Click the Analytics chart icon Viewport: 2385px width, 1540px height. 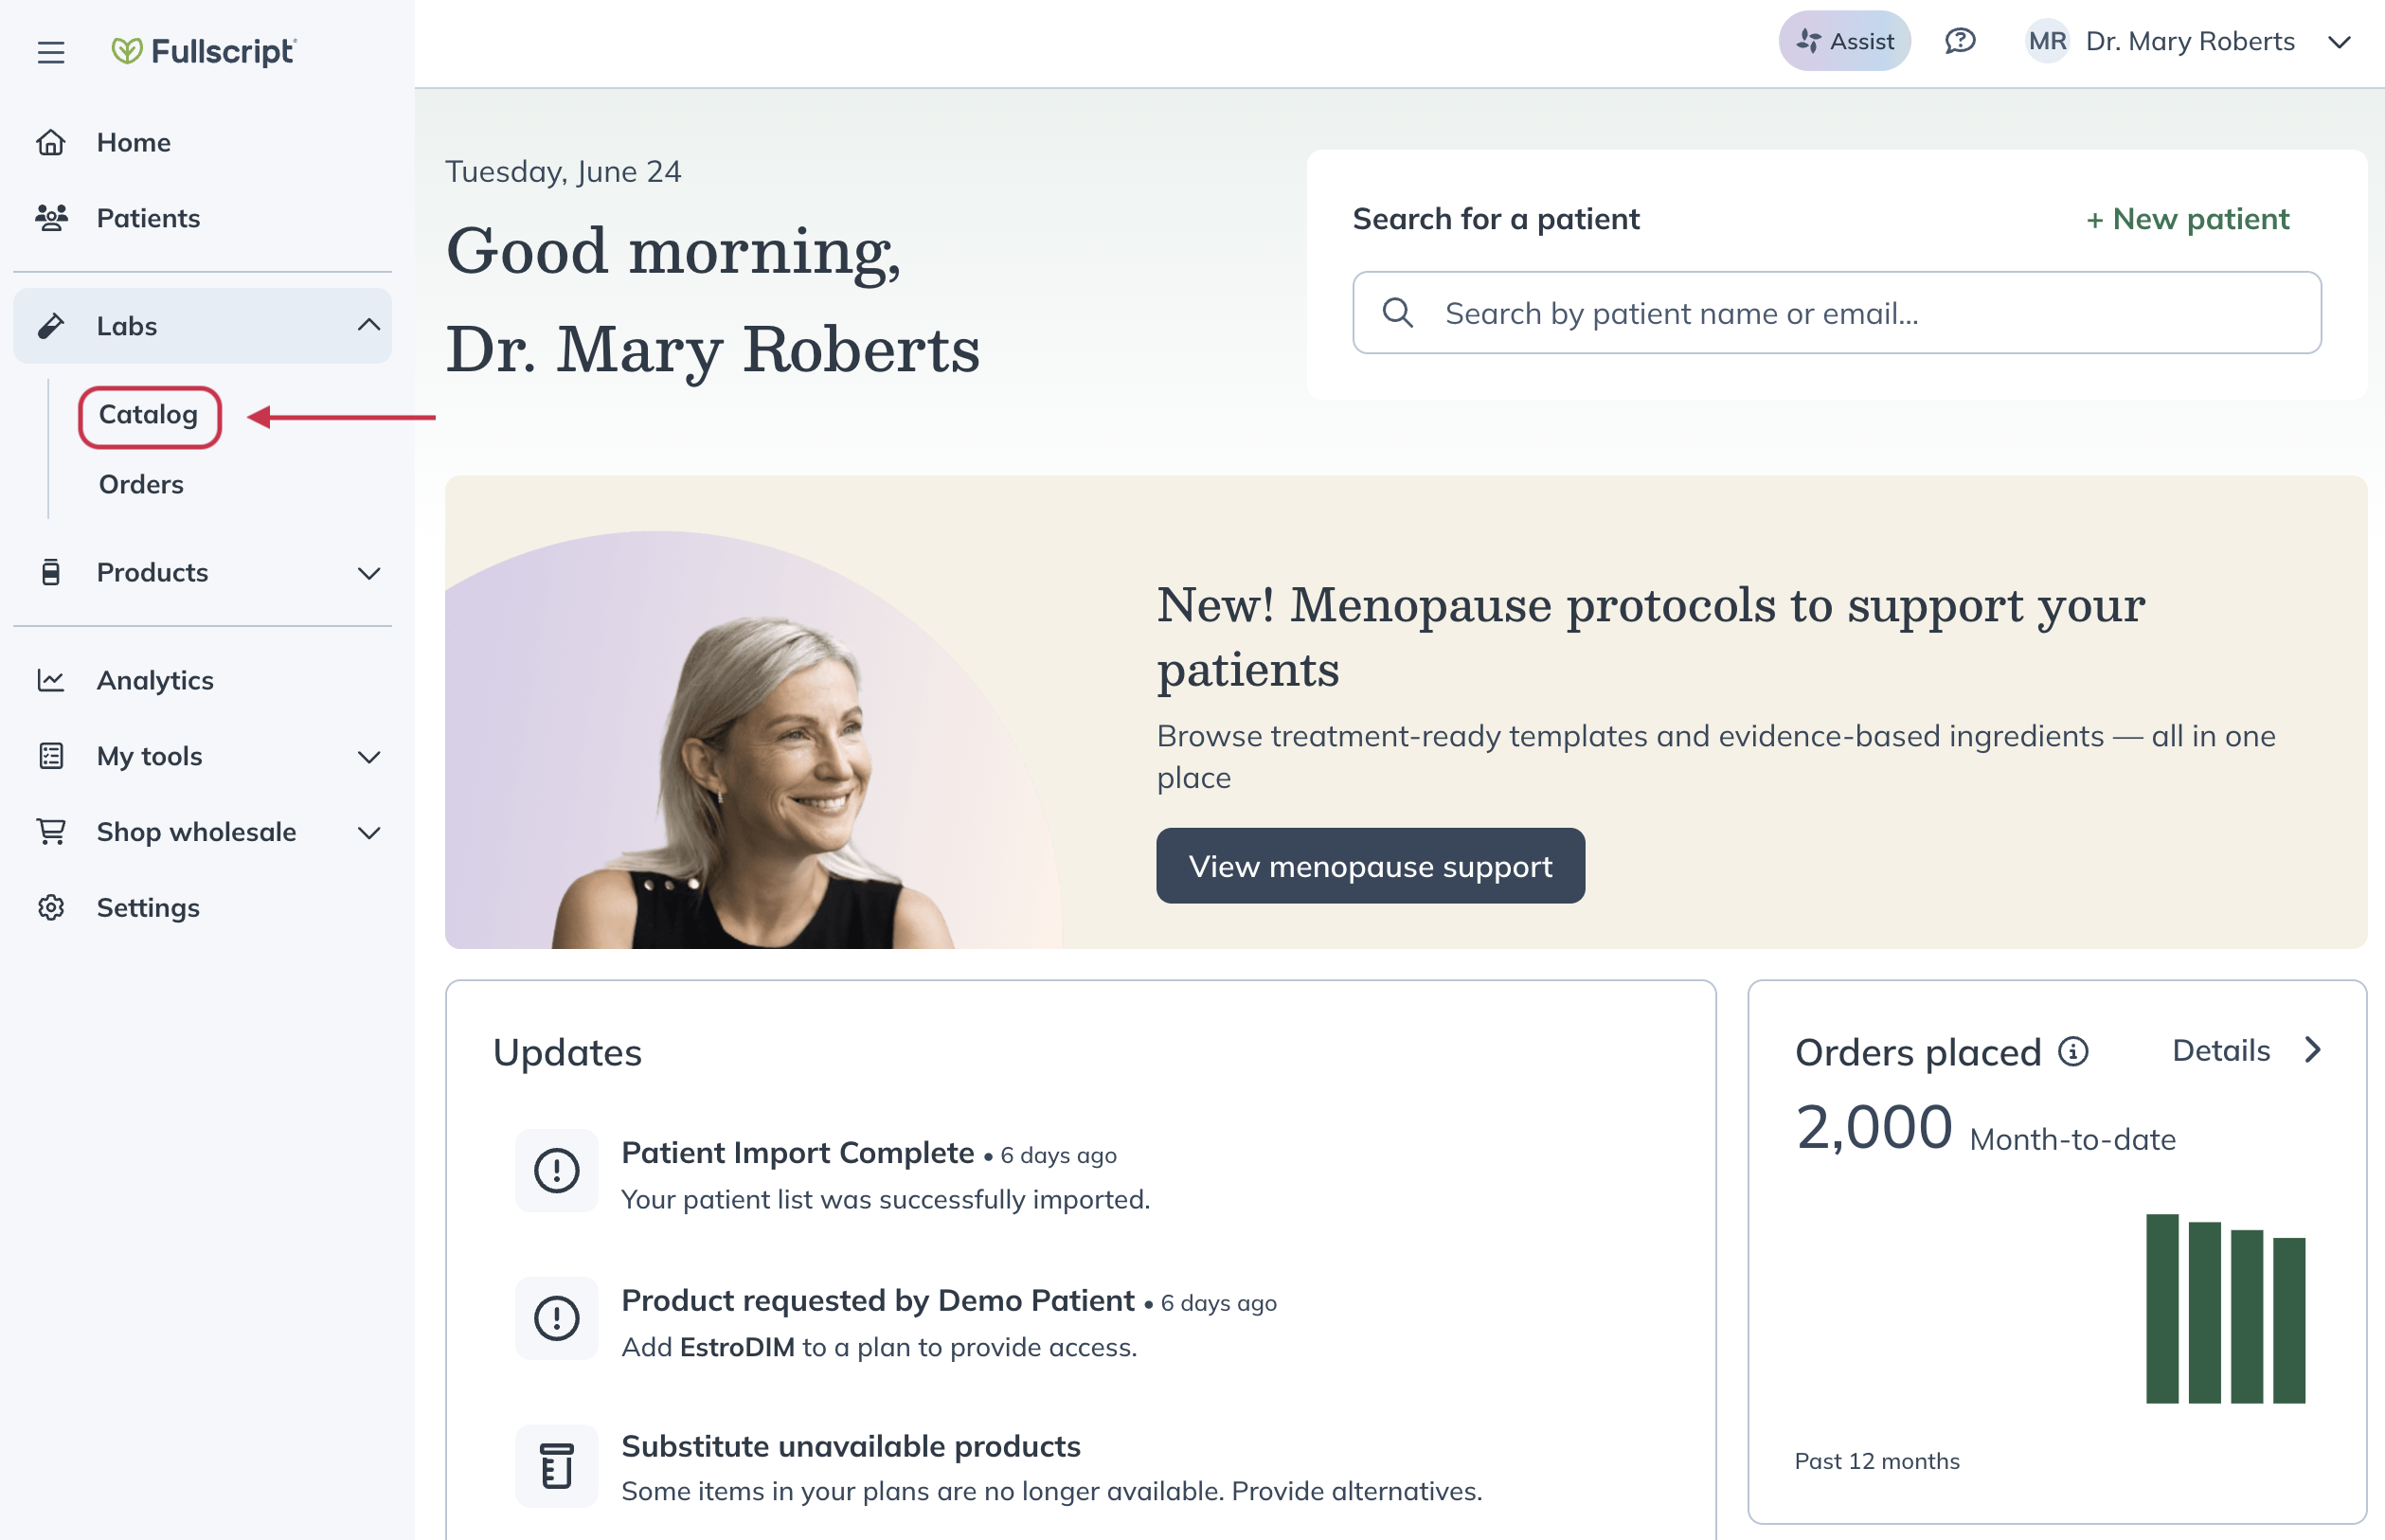(51, 680)
